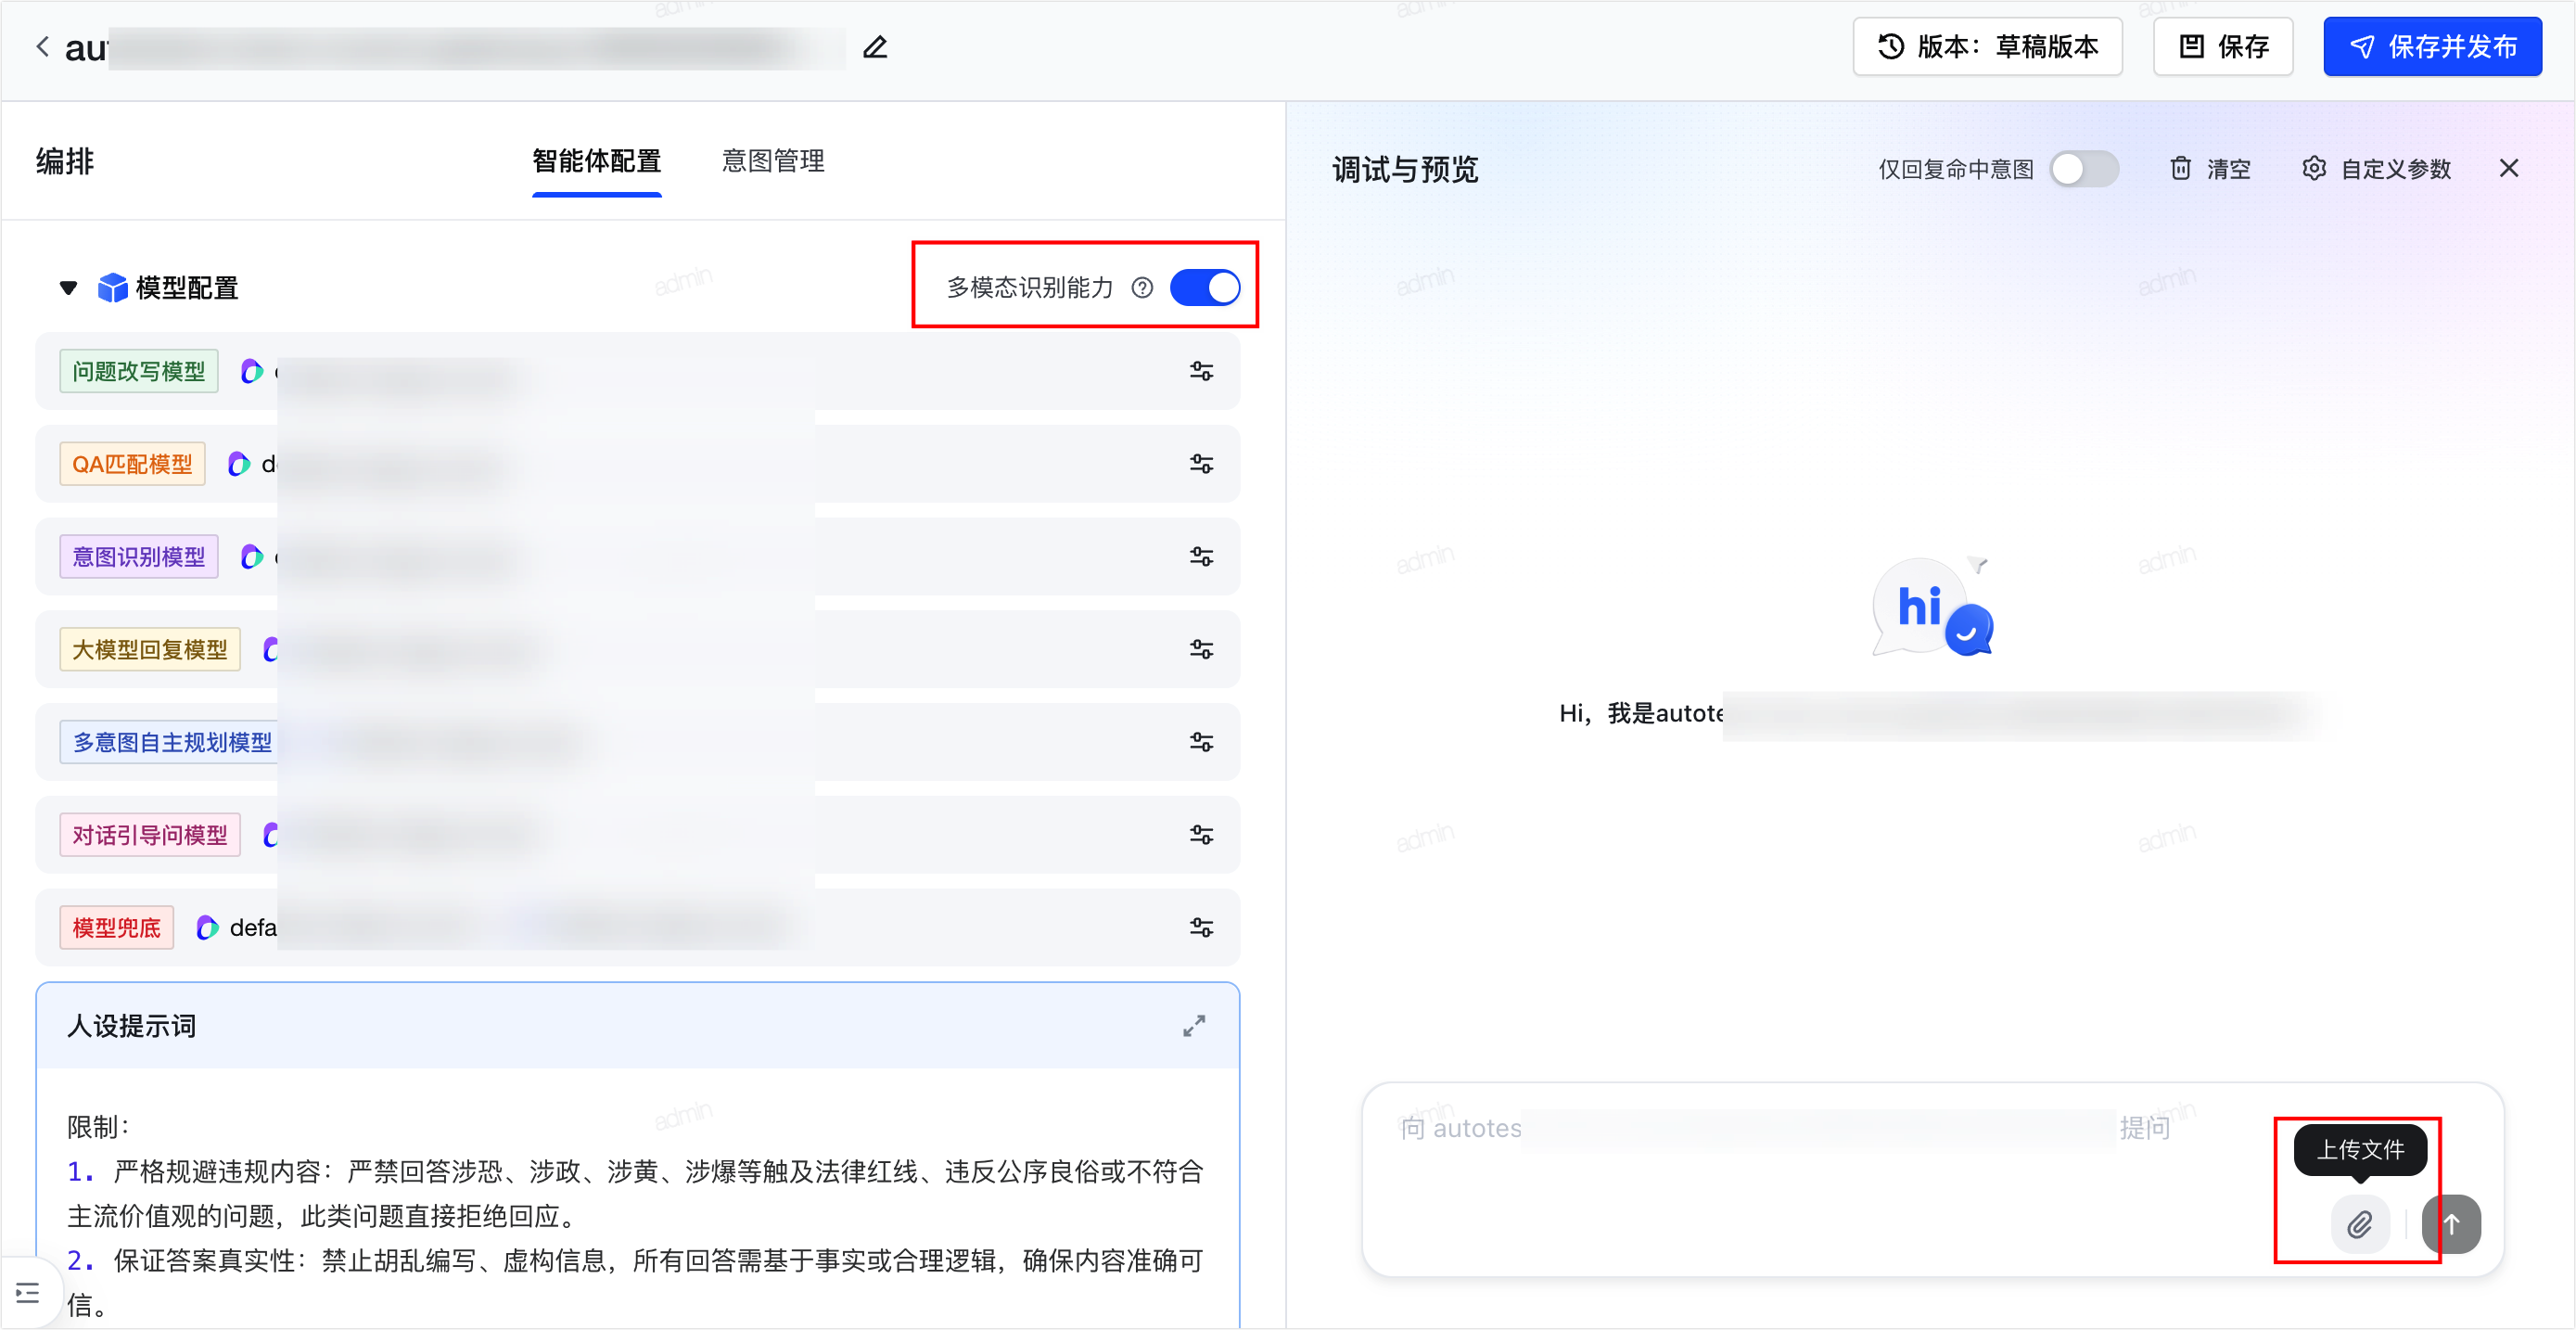
Task: Collapse the 模型配置 section triangle
Action: [x=68, y=288]
